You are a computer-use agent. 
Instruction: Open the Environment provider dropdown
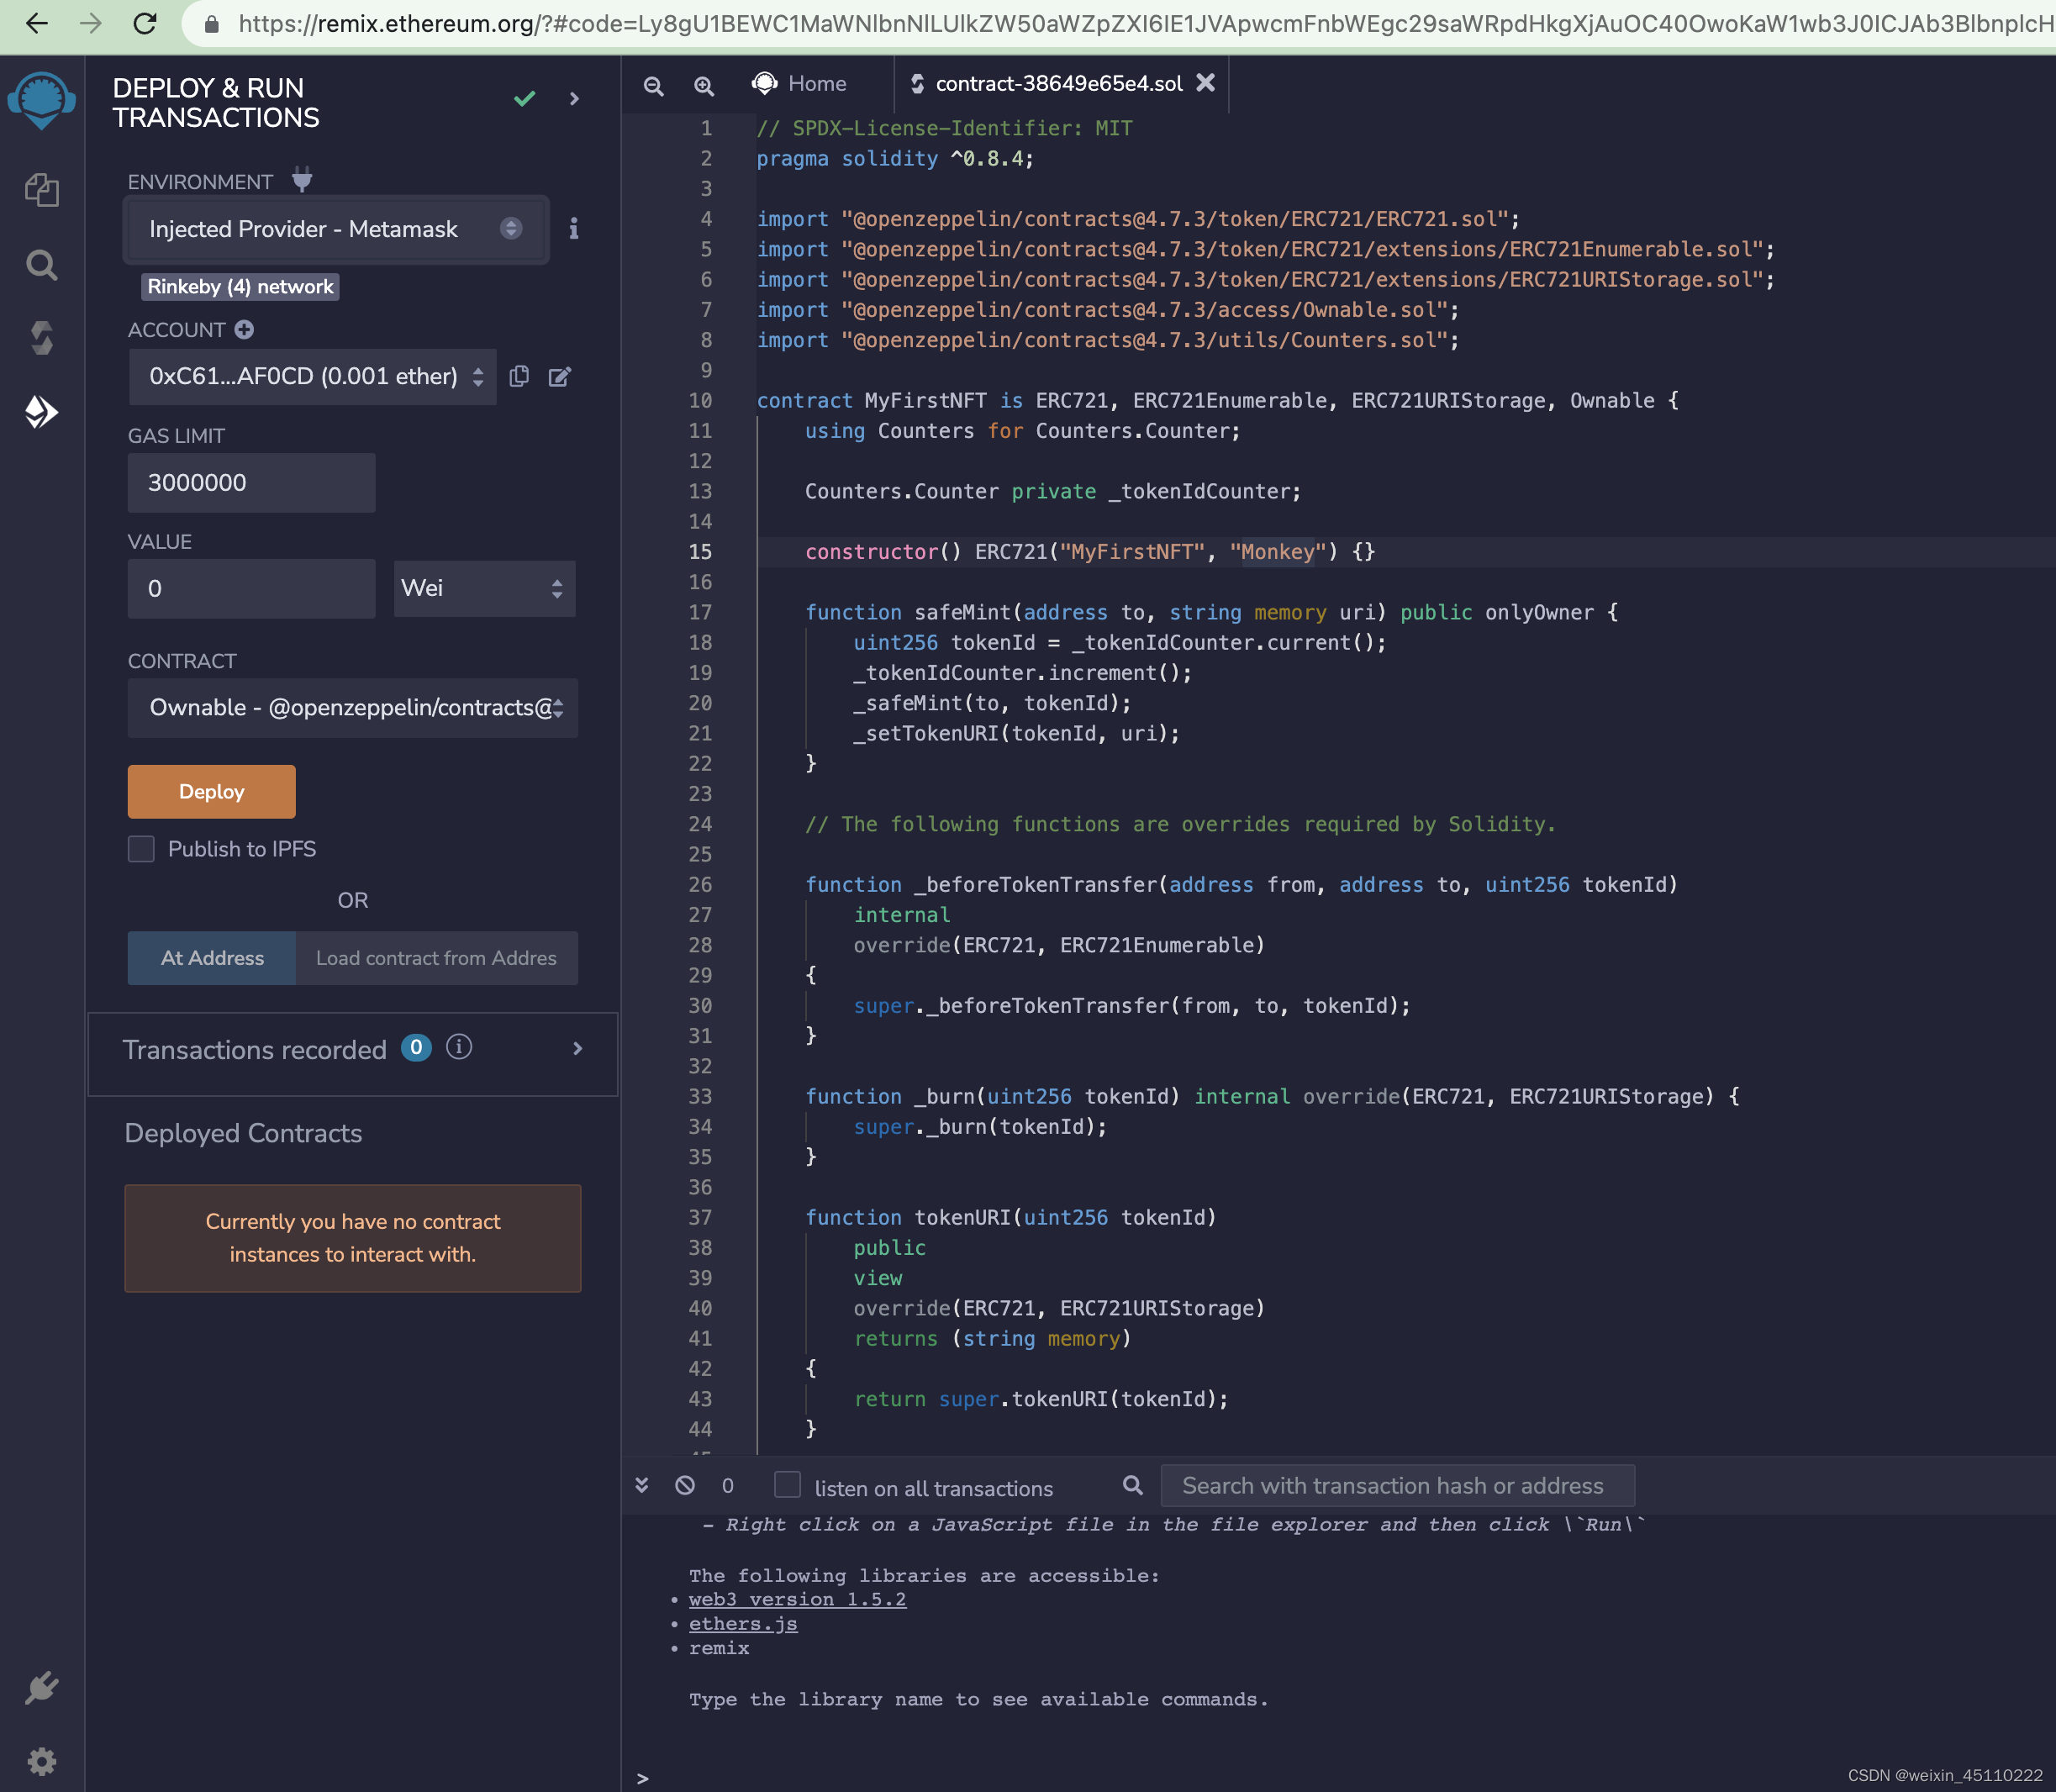[335, 229]
